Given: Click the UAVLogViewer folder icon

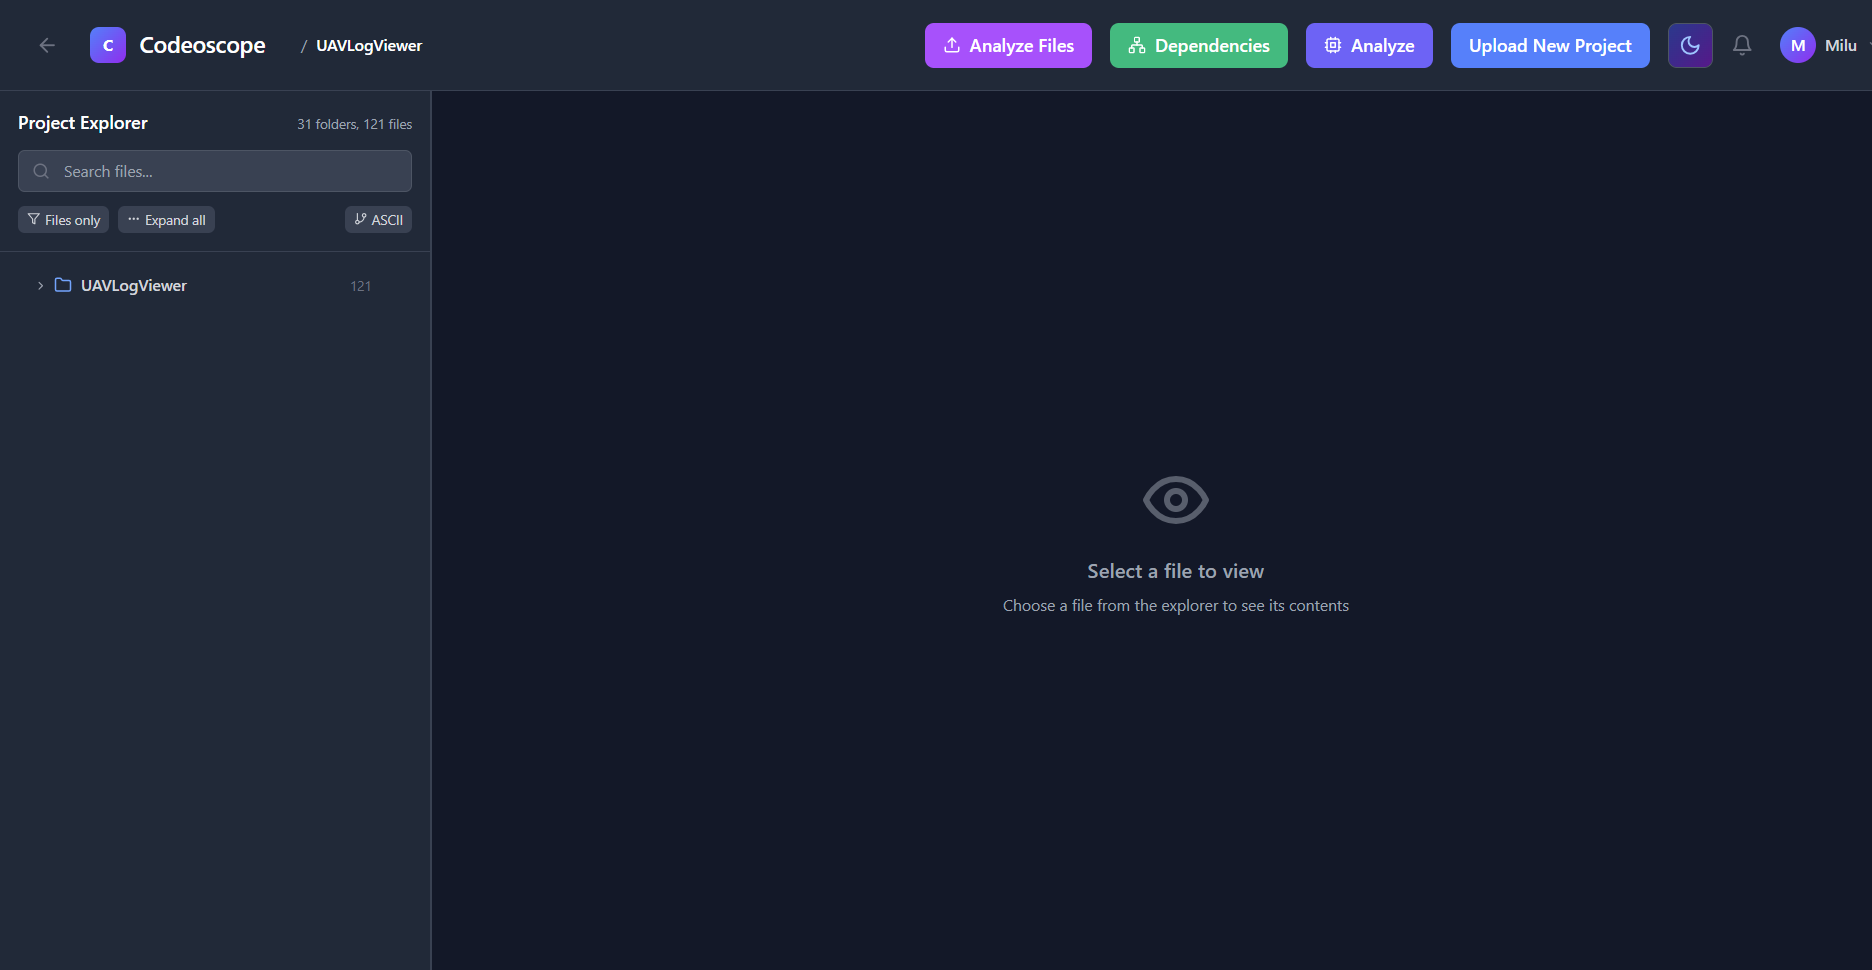Looking at the screenshot, I should [x=63, y=285].
